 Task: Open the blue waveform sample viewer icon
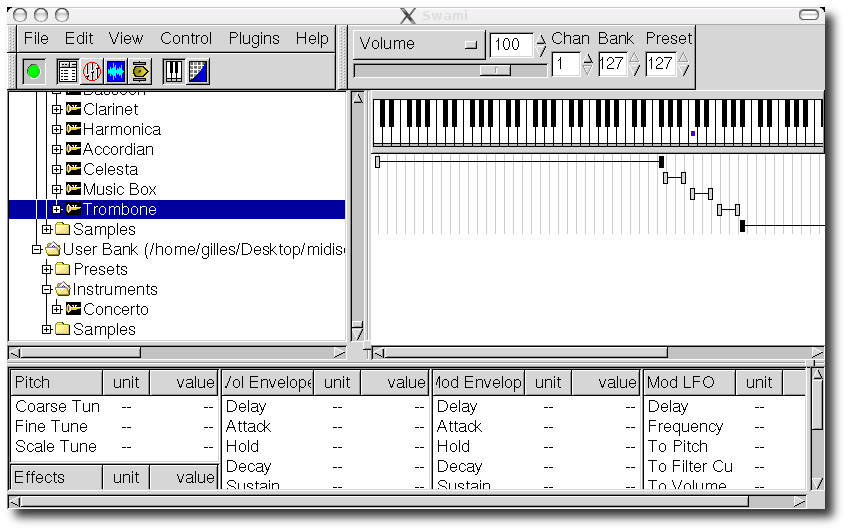point(116,71)
